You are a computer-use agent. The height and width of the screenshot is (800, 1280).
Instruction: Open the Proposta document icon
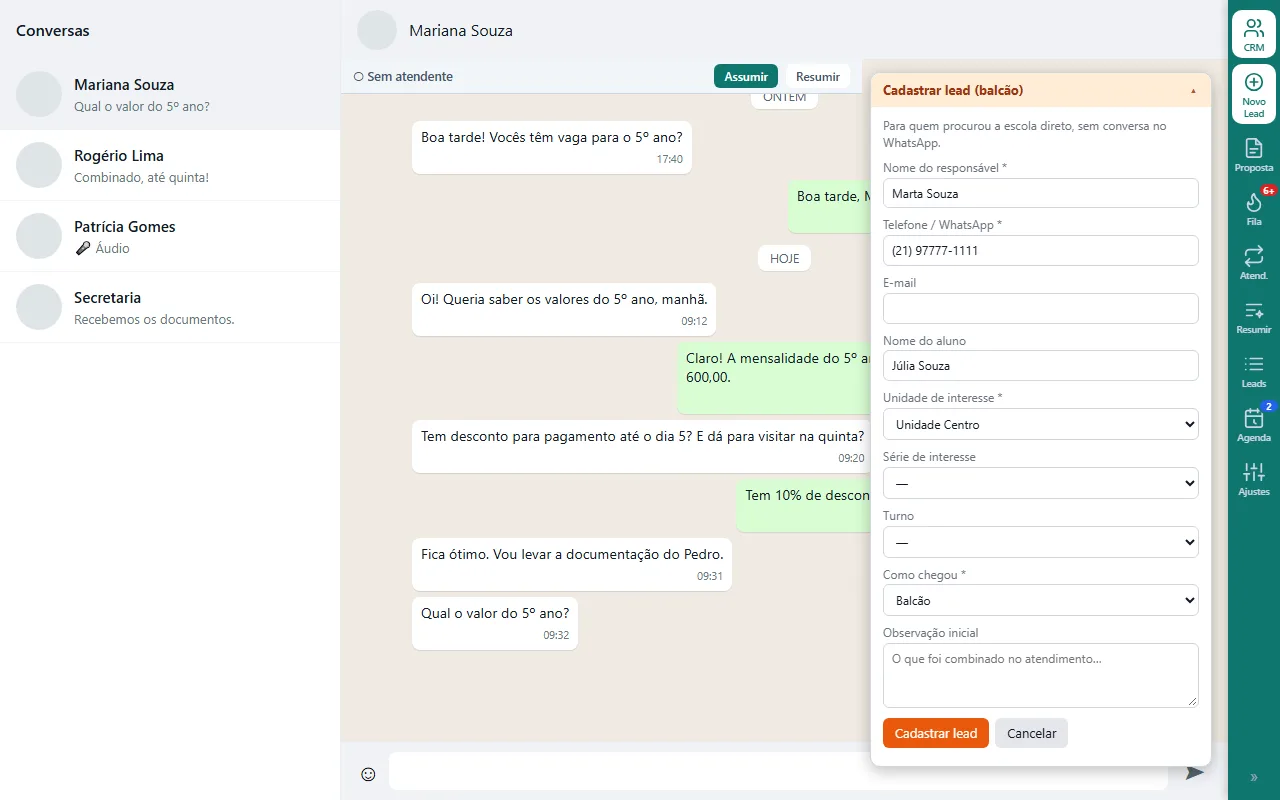[x=1254, y=155]
